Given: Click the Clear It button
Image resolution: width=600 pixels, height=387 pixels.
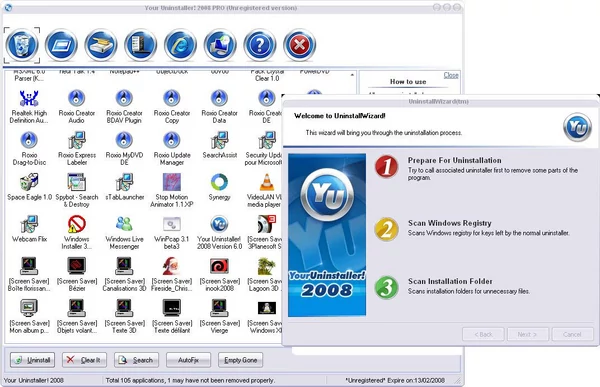Looking at the screenshot, I should (x=85, y=360).
